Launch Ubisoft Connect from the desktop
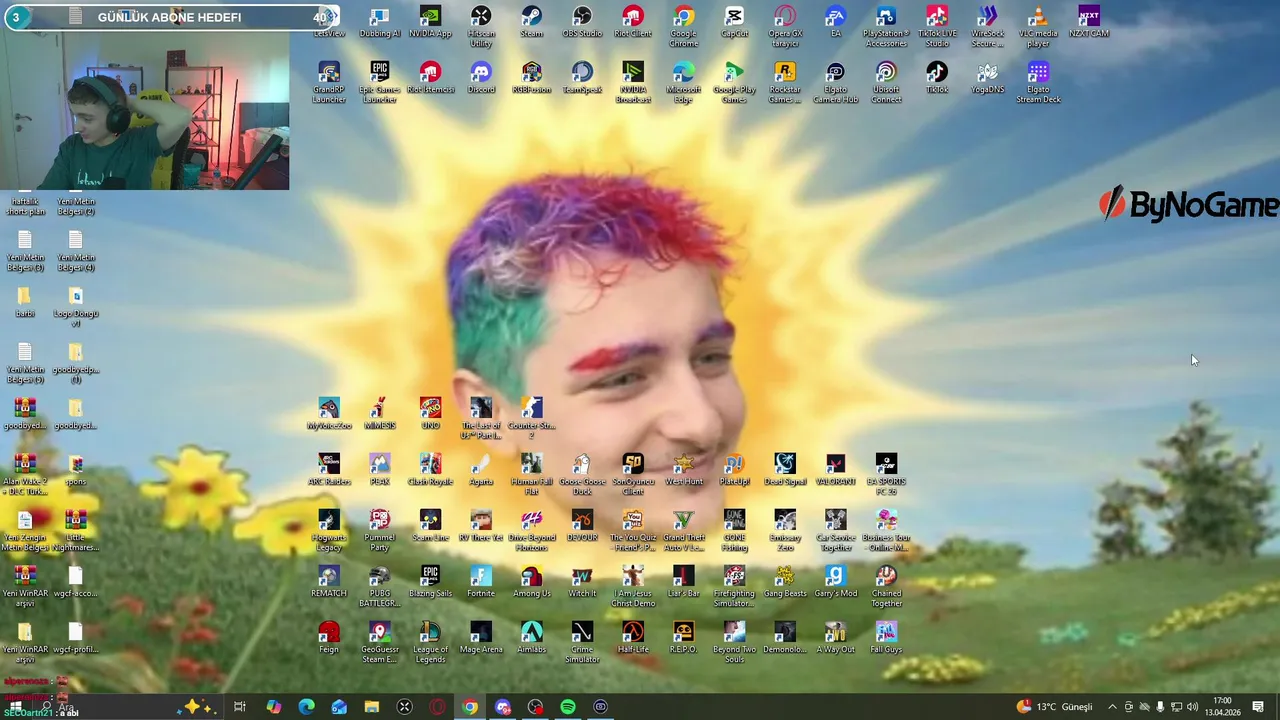 pyautogui.click(x=886, y=83)
